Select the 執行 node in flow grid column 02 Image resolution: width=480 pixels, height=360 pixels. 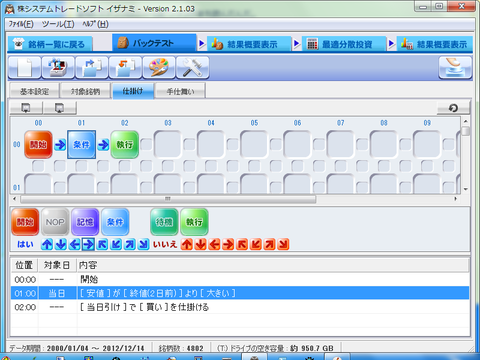click(125, 144)
